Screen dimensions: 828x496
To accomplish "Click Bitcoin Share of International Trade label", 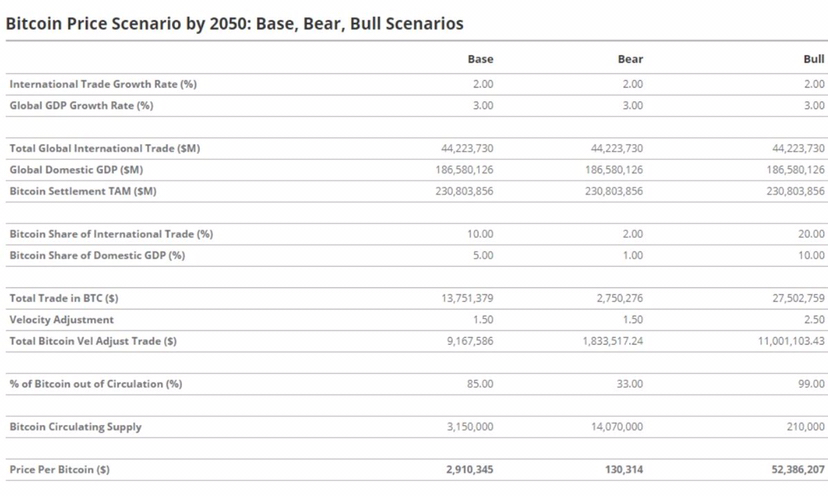I will [112, 234].
